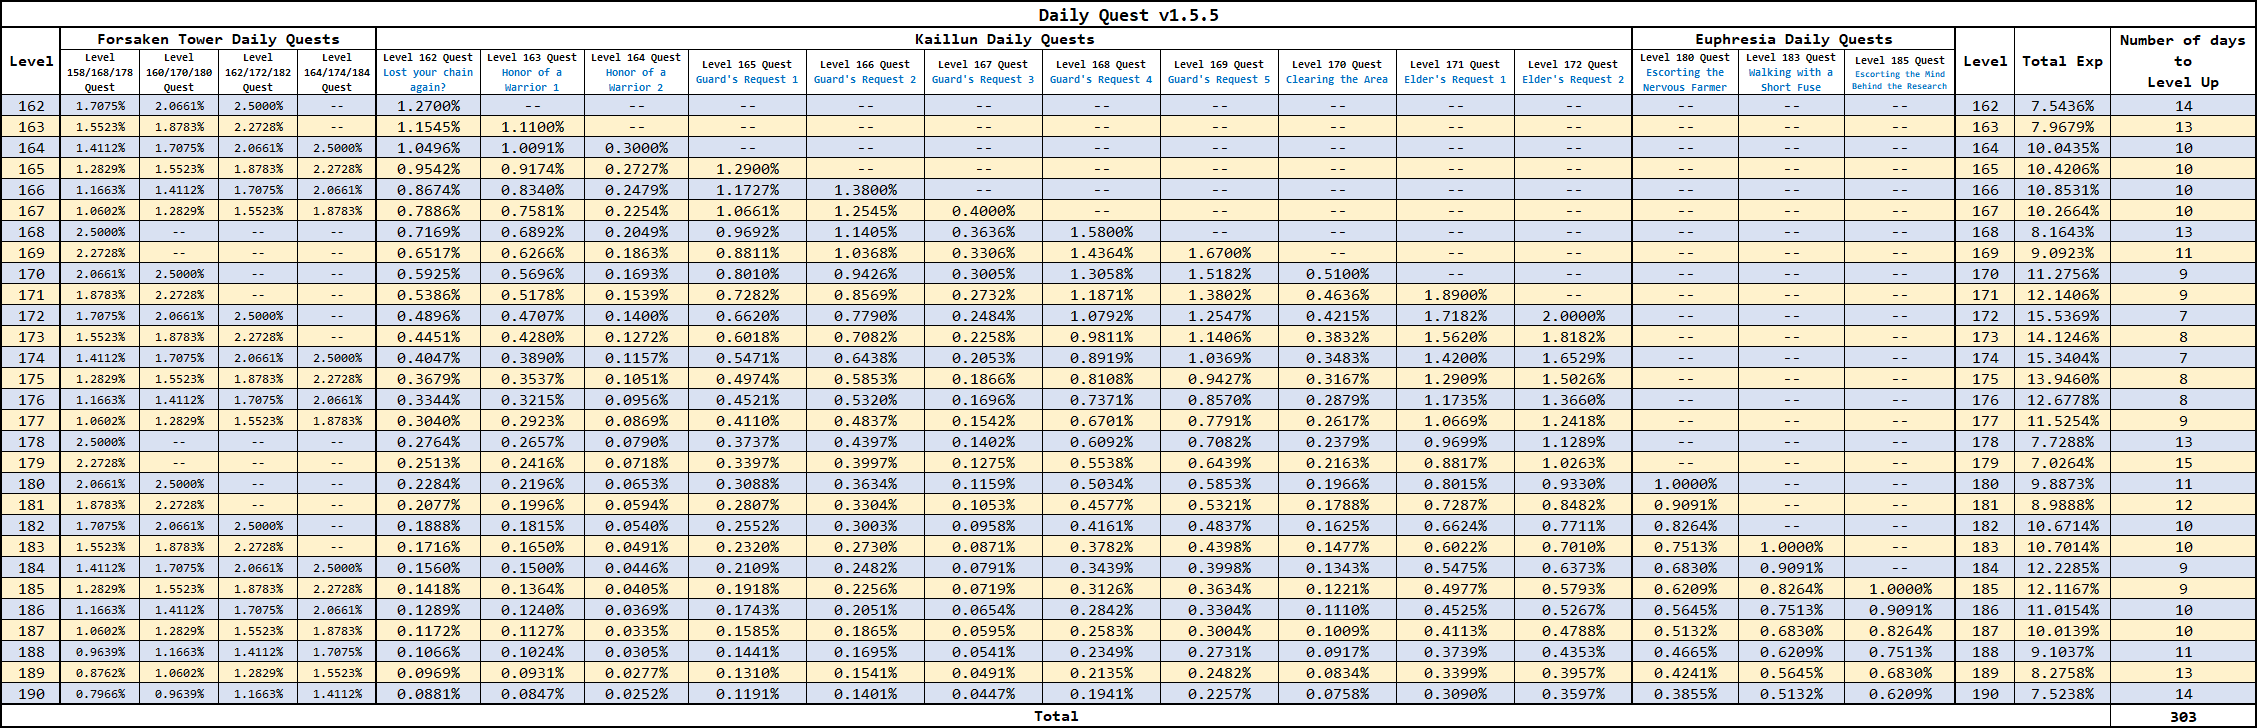The width and height of the screenshot is (2257, 728).
Task: Select the "Honor of a Warrior 1" quest header
Action: tap(532, 72)
